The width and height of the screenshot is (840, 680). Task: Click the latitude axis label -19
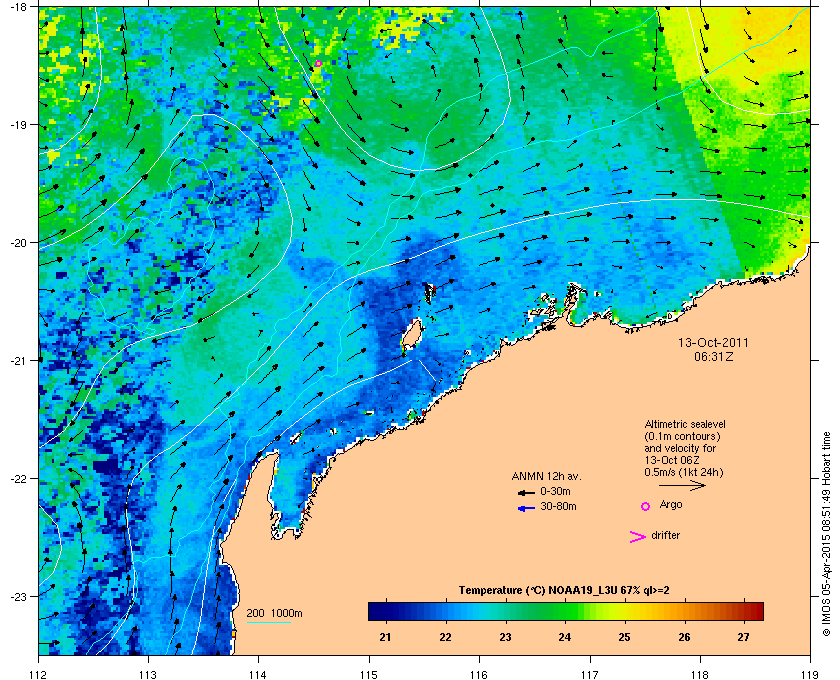[x=18, y=125]
